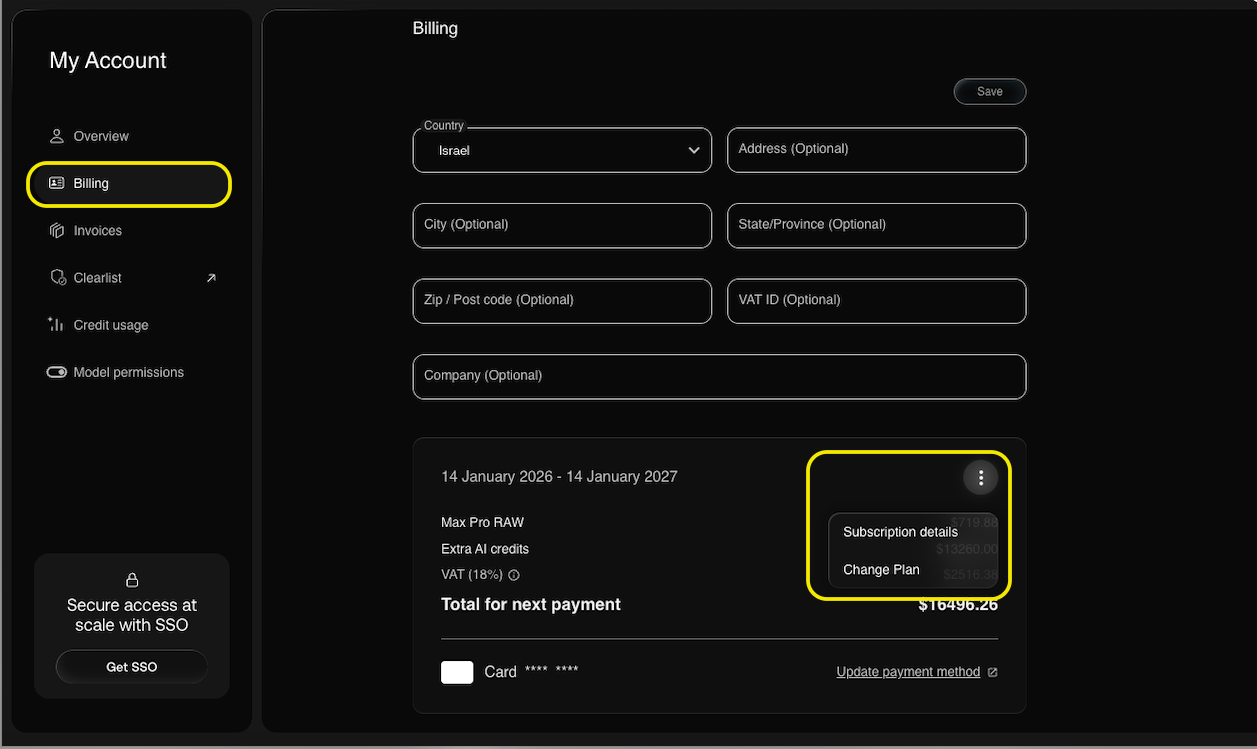Focus the Zip / Post code field
The image size is (1257, 749).
[562, 300]
